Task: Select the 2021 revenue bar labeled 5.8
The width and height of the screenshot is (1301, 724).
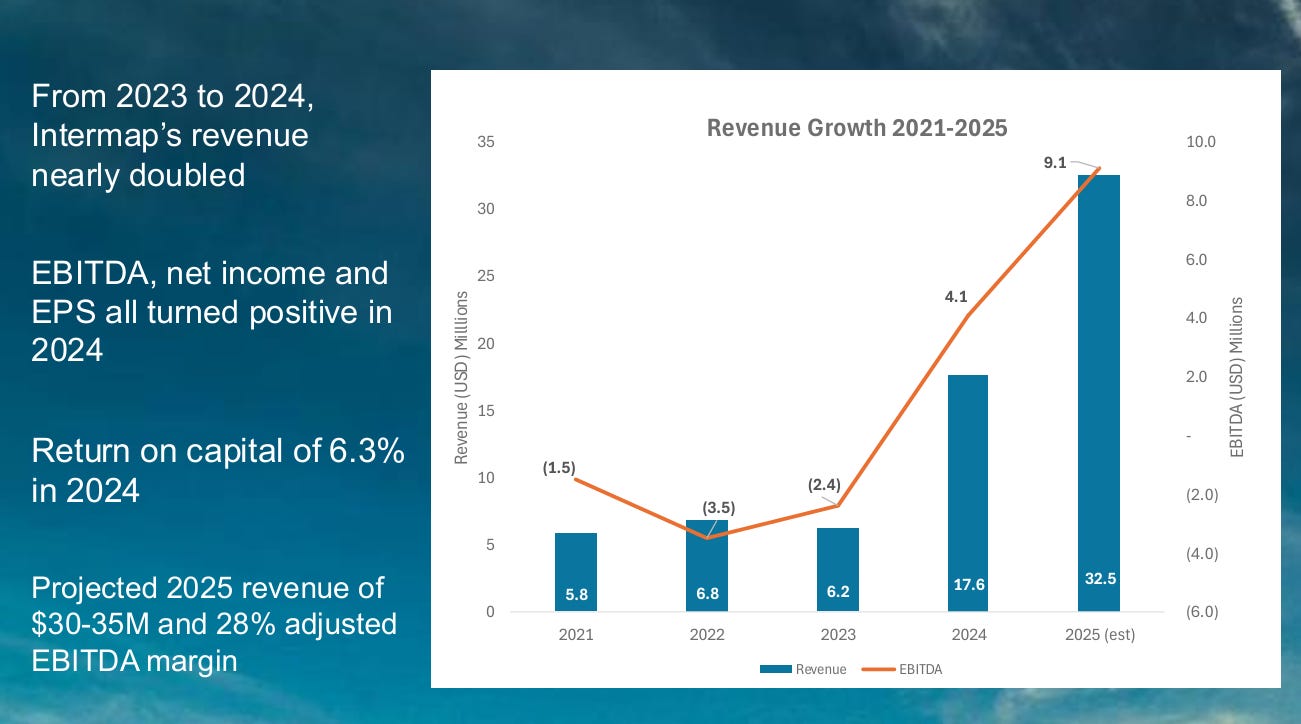Action: pyautogui.click(x=576, y=572)
